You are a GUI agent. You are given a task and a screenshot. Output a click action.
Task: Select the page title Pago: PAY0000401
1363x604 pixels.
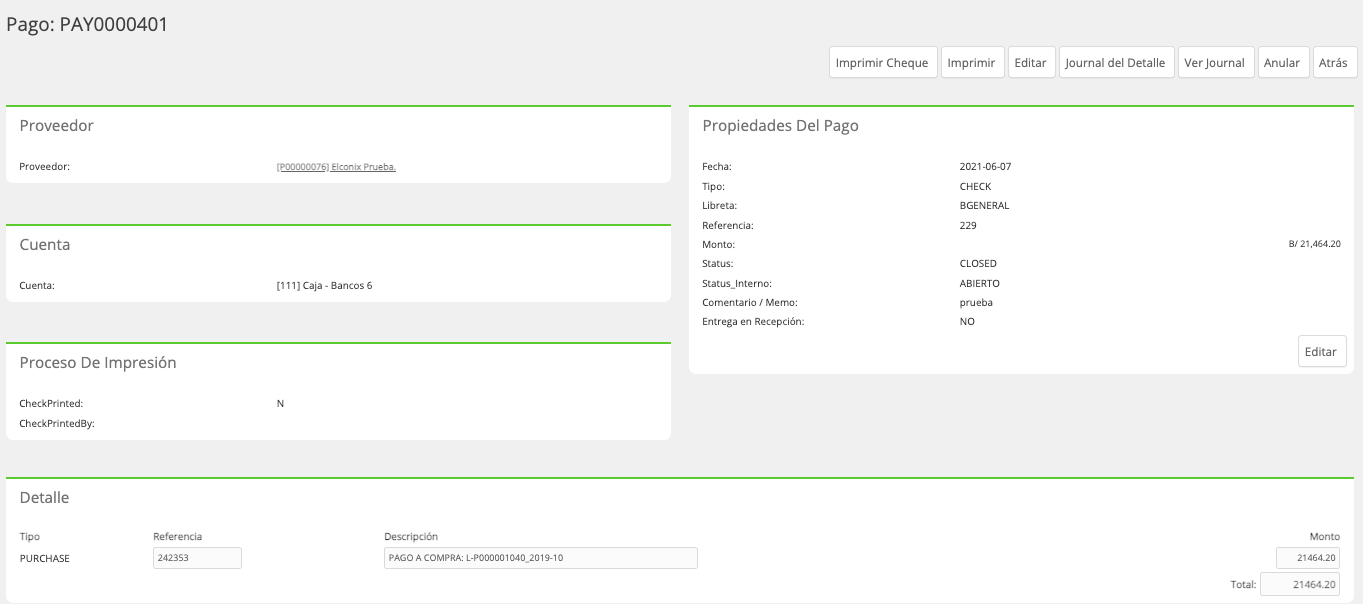click(87, 25)
